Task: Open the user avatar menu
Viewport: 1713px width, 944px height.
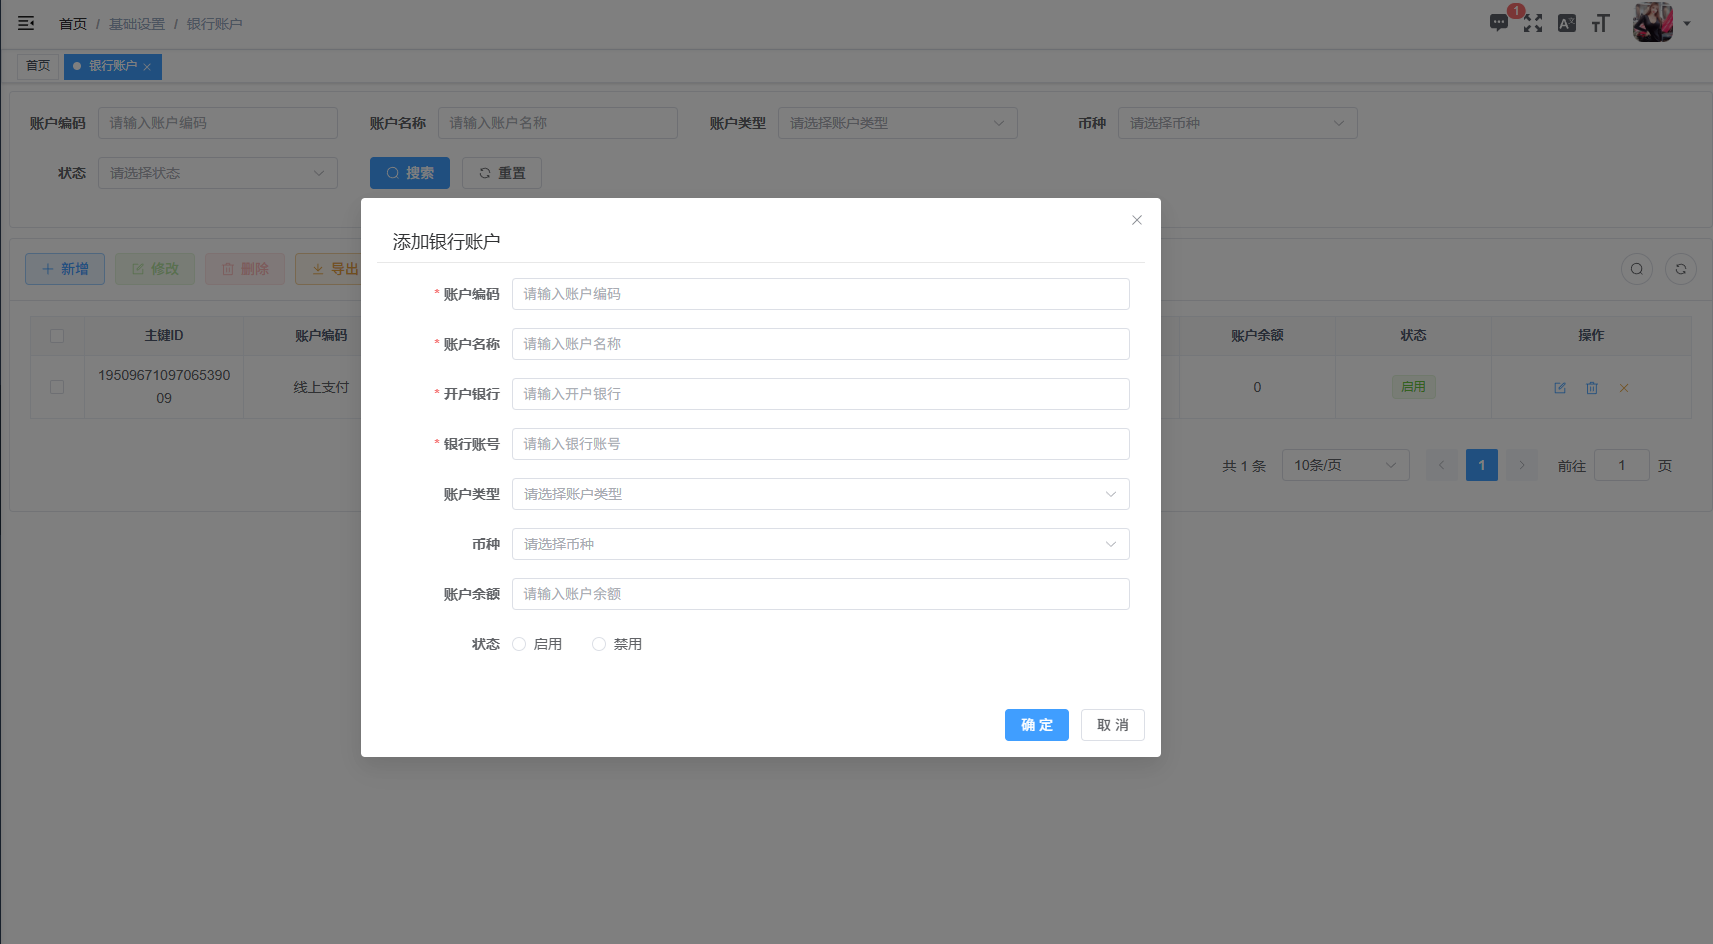Action: click(1653, 22)
